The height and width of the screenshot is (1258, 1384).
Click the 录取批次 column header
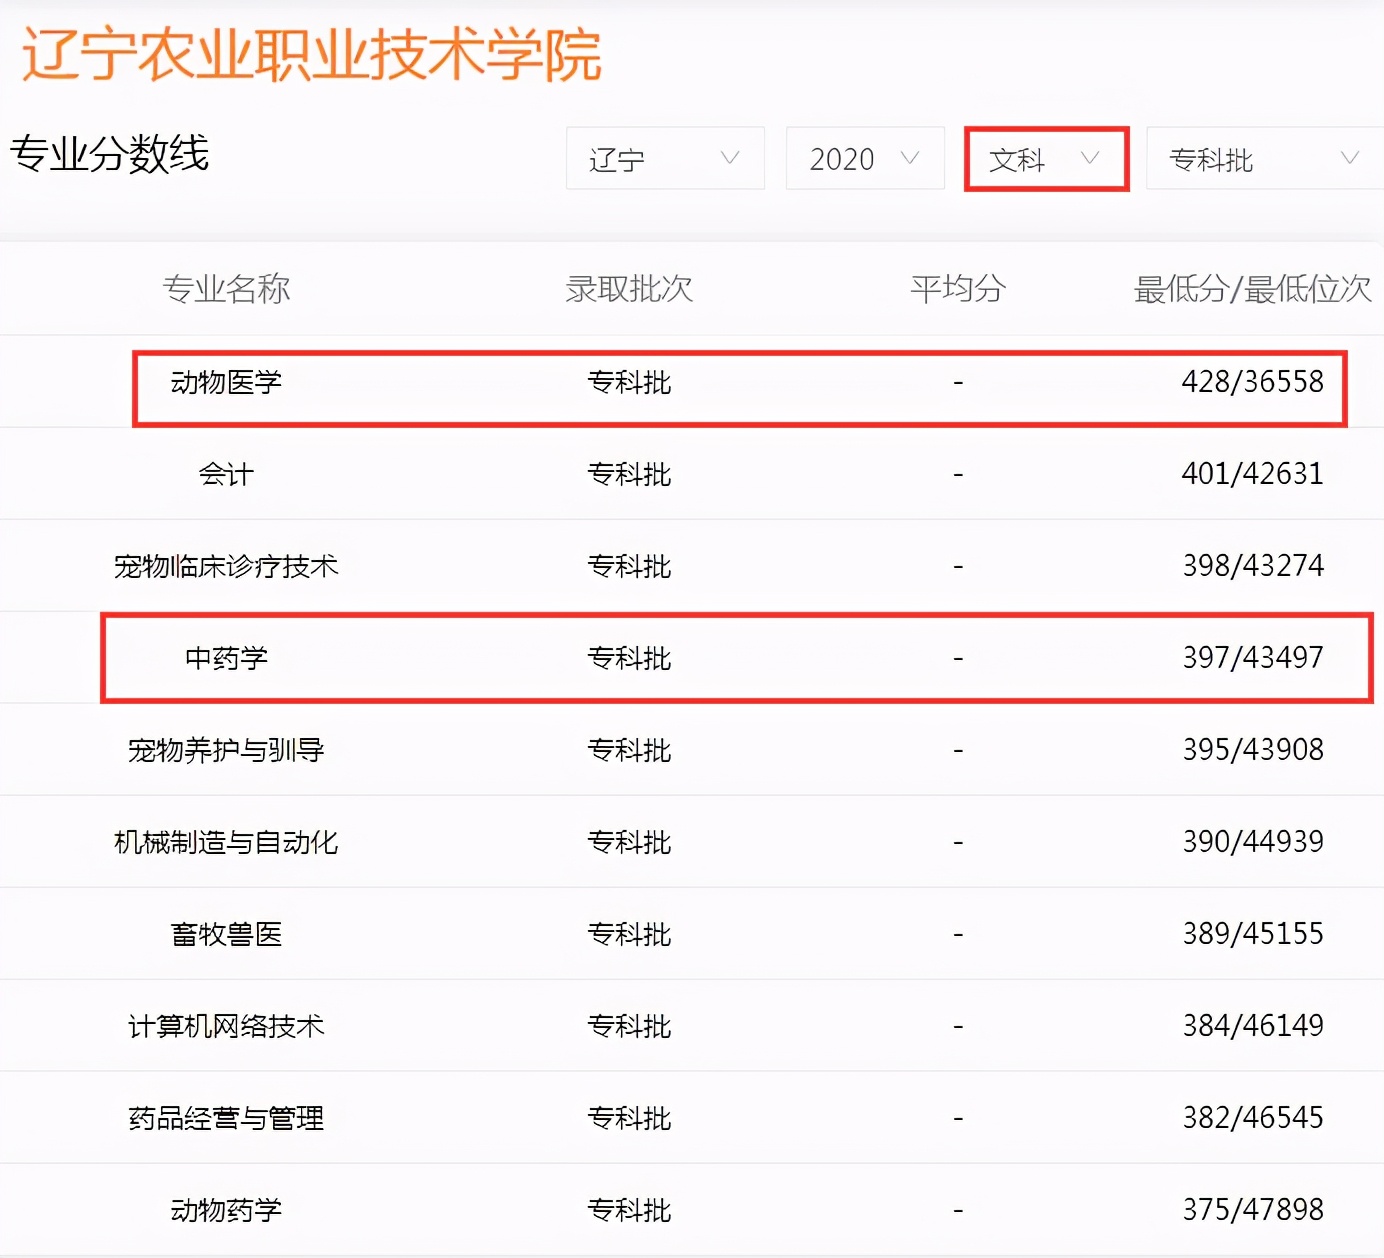[x=628, y=289]
